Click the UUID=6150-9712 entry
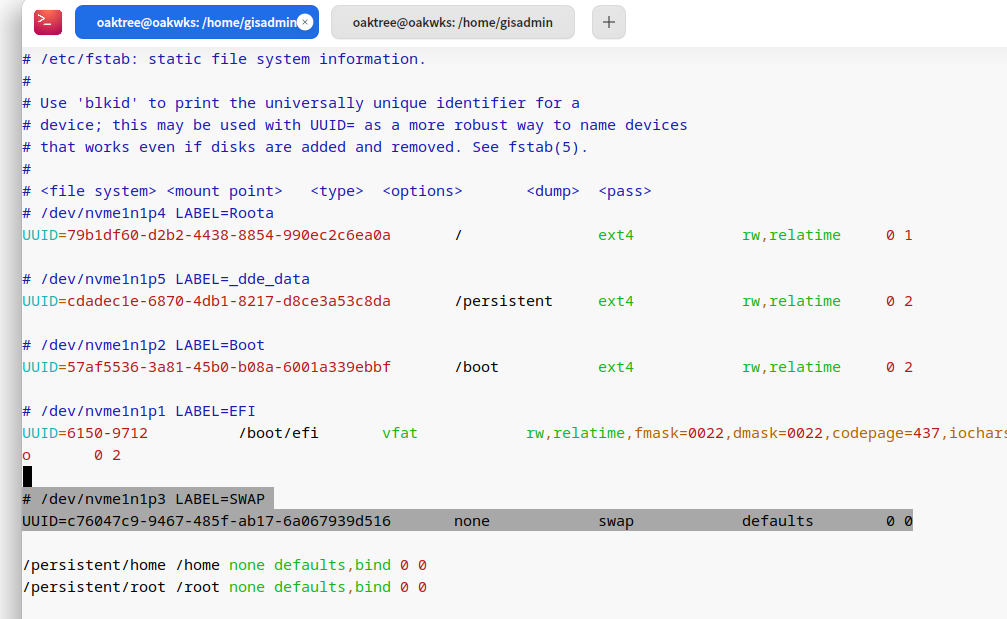Image resolution: width=1007 pixels, height=619 pixels. 85,433
